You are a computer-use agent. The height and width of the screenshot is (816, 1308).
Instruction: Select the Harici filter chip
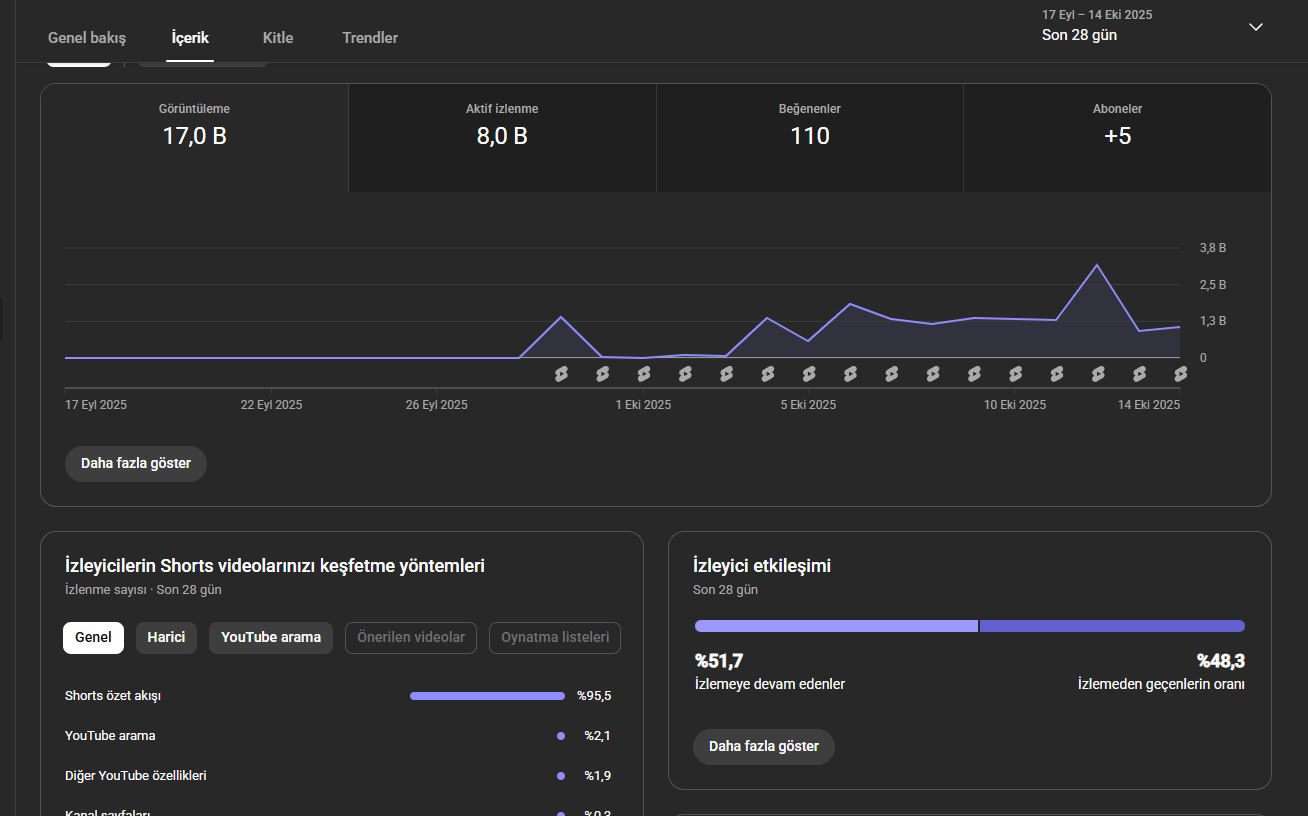[x=166, y=638]
